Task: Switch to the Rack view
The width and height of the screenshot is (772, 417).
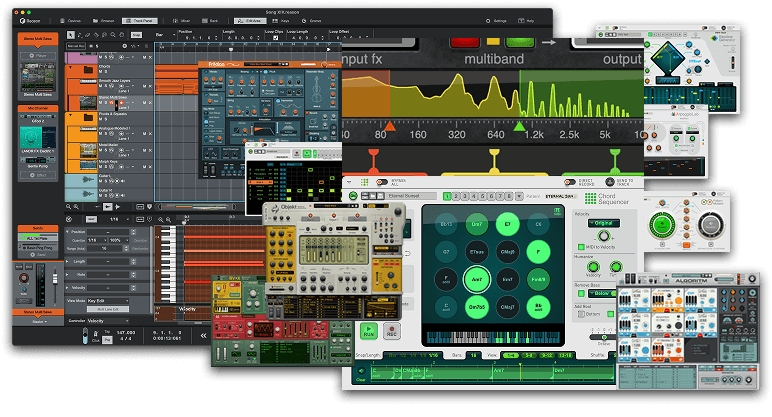Action: tap(210, 21)
